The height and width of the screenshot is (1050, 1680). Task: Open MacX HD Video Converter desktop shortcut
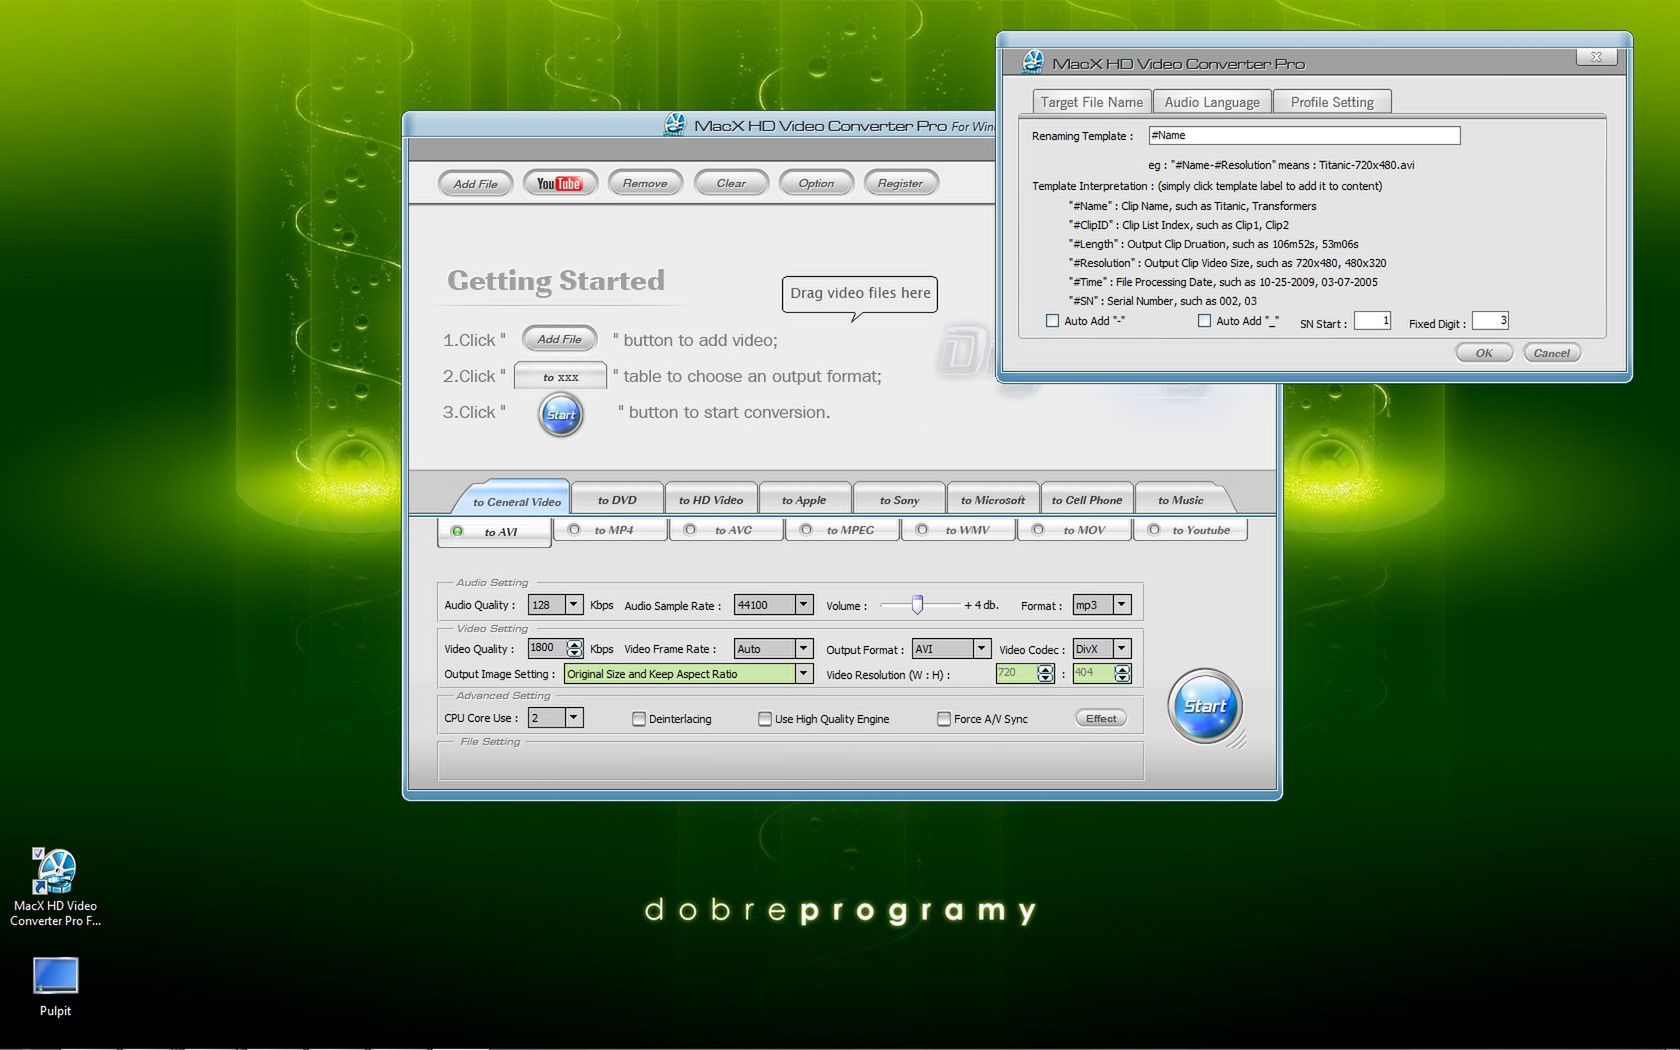pos(55,887)
